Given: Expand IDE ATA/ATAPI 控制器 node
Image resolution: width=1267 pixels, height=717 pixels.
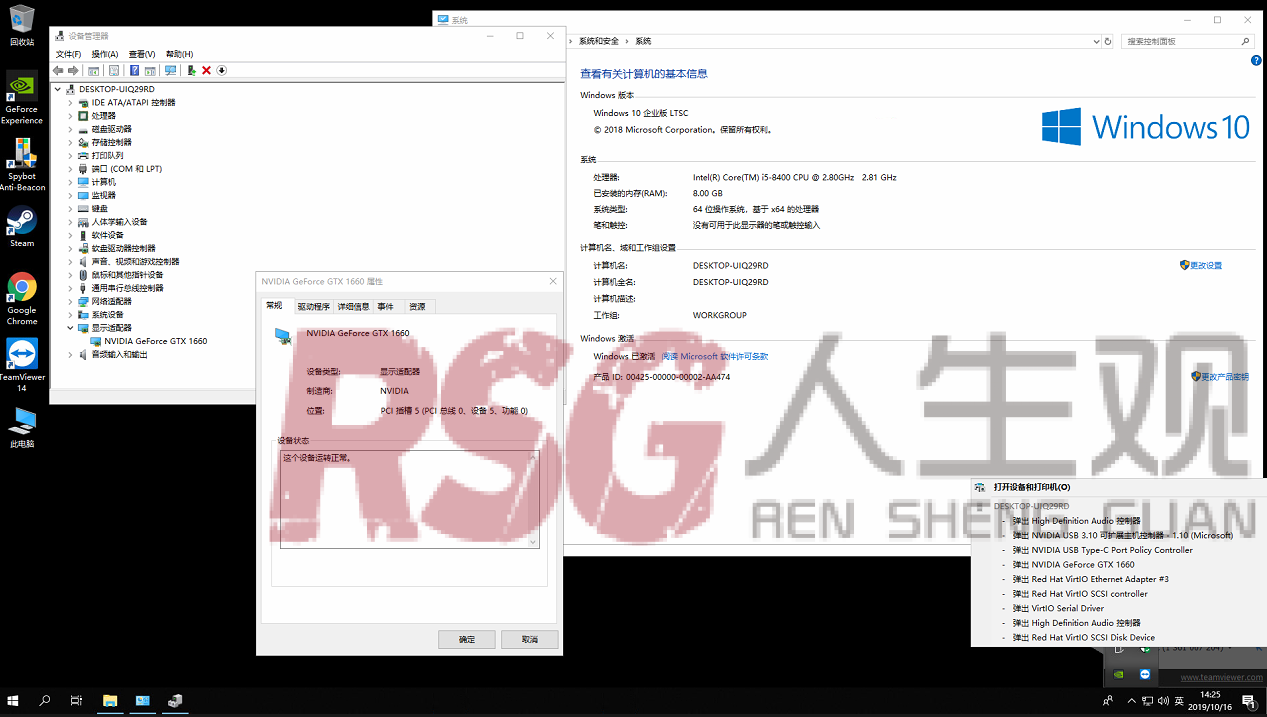Looking at the screenshot, I should coord(70,102).
